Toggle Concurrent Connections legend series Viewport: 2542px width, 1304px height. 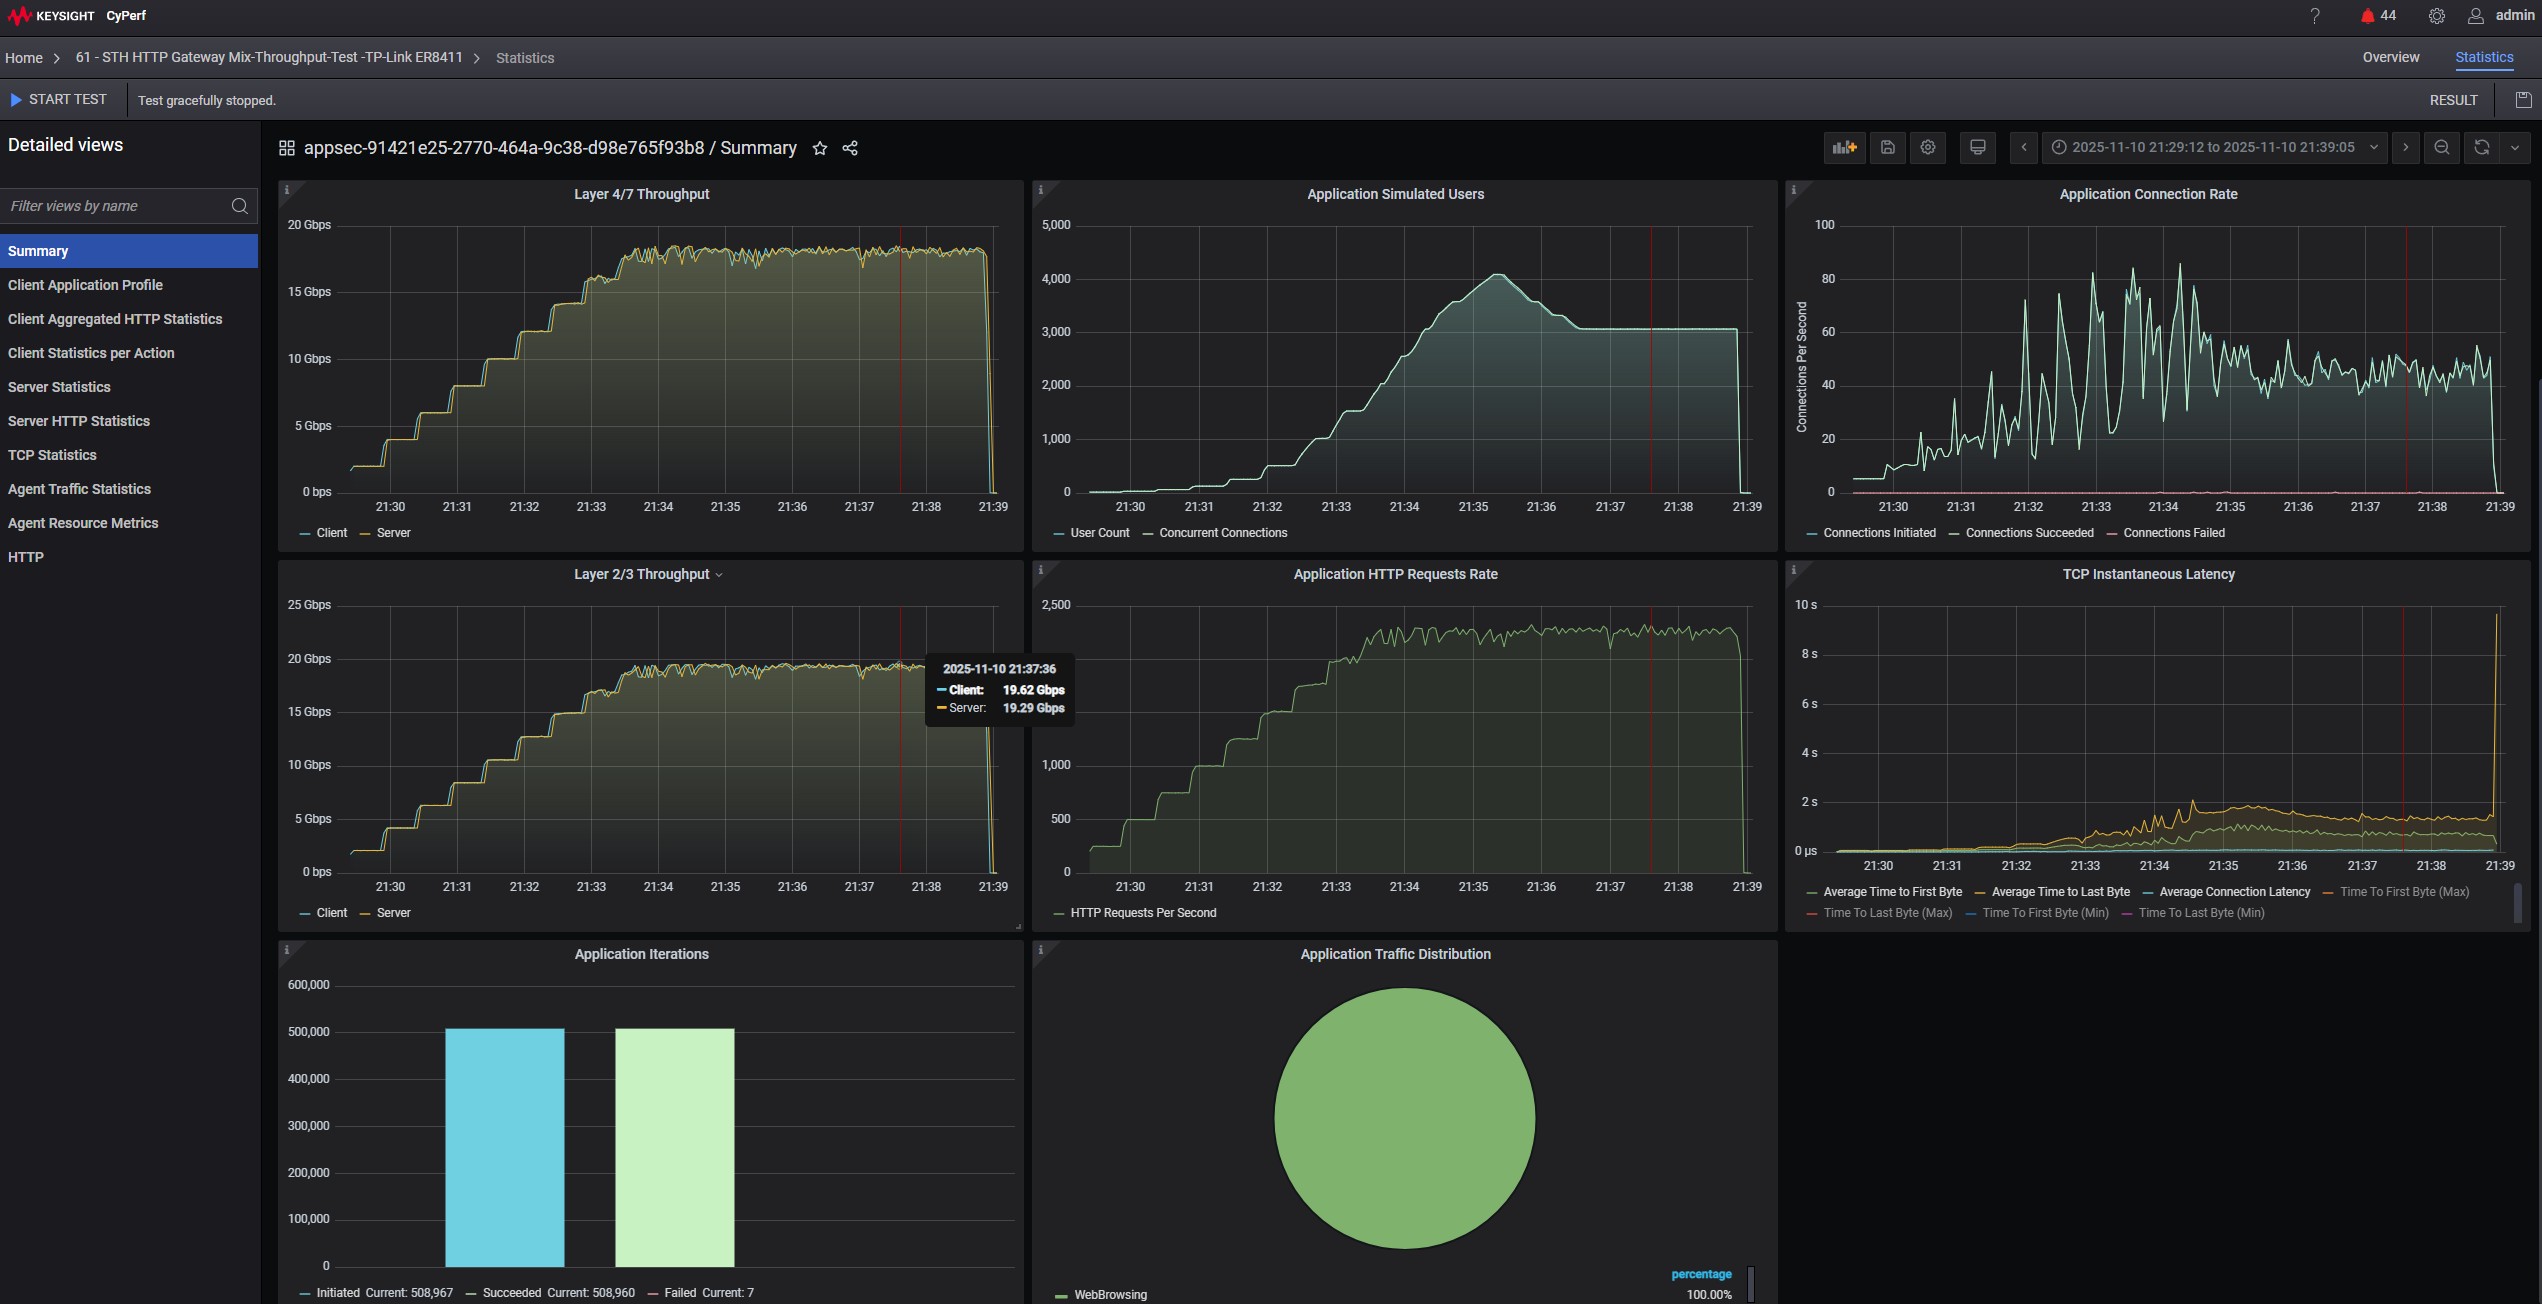click(1222, 533)
